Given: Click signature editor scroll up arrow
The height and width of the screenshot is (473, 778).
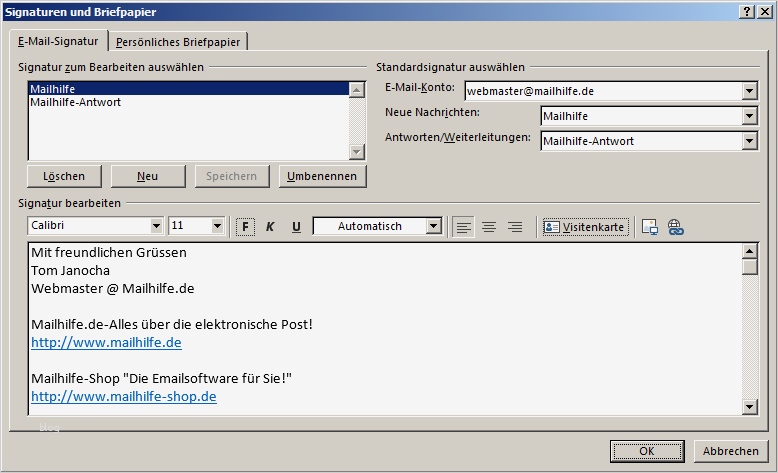Looking at the screenshot, I should (x=749, y=251).
